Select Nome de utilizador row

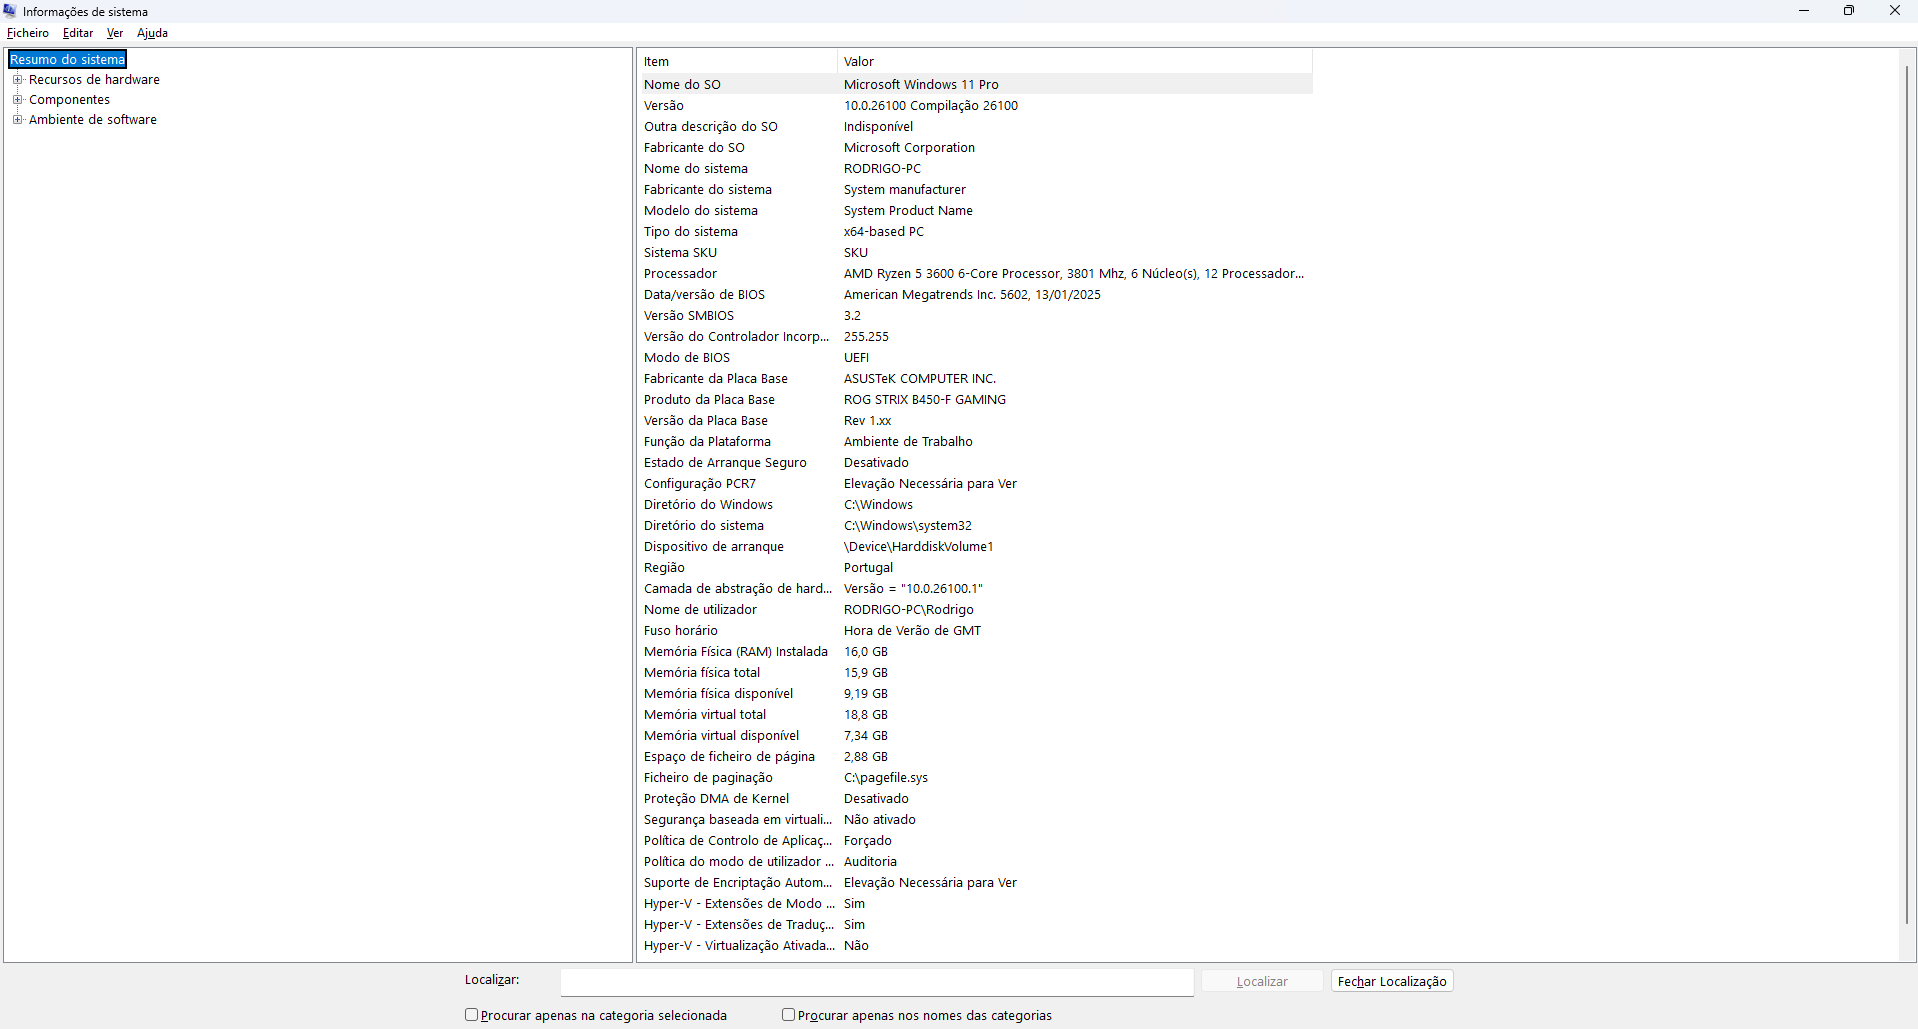point(975,610)
